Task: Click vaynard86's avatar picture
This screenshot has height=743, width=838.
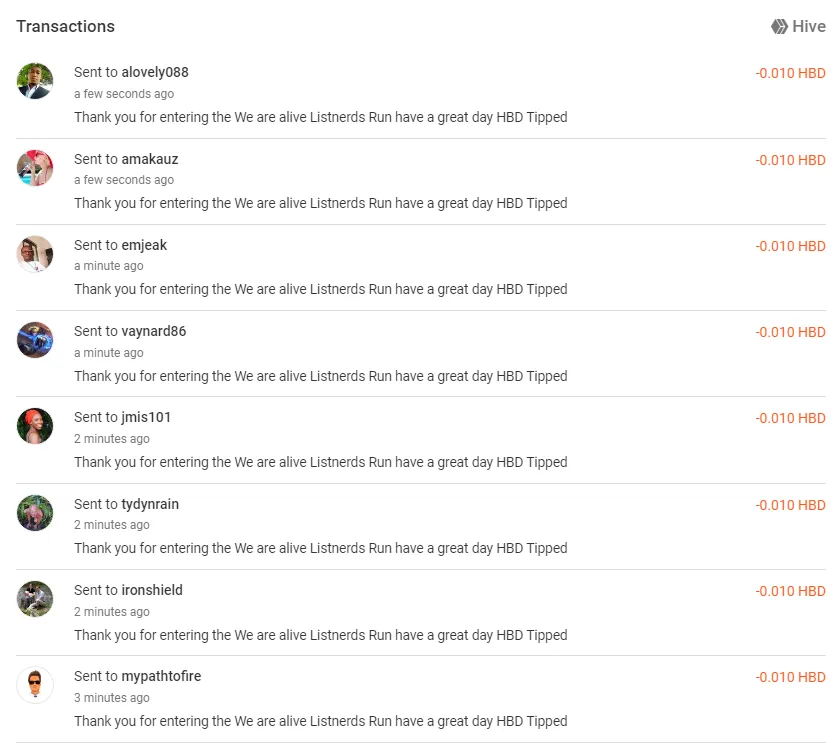Action: click(35, 340)
